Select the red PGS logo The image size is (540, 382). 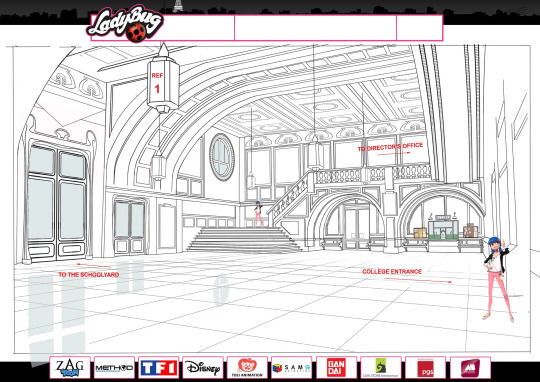point(425,368)
